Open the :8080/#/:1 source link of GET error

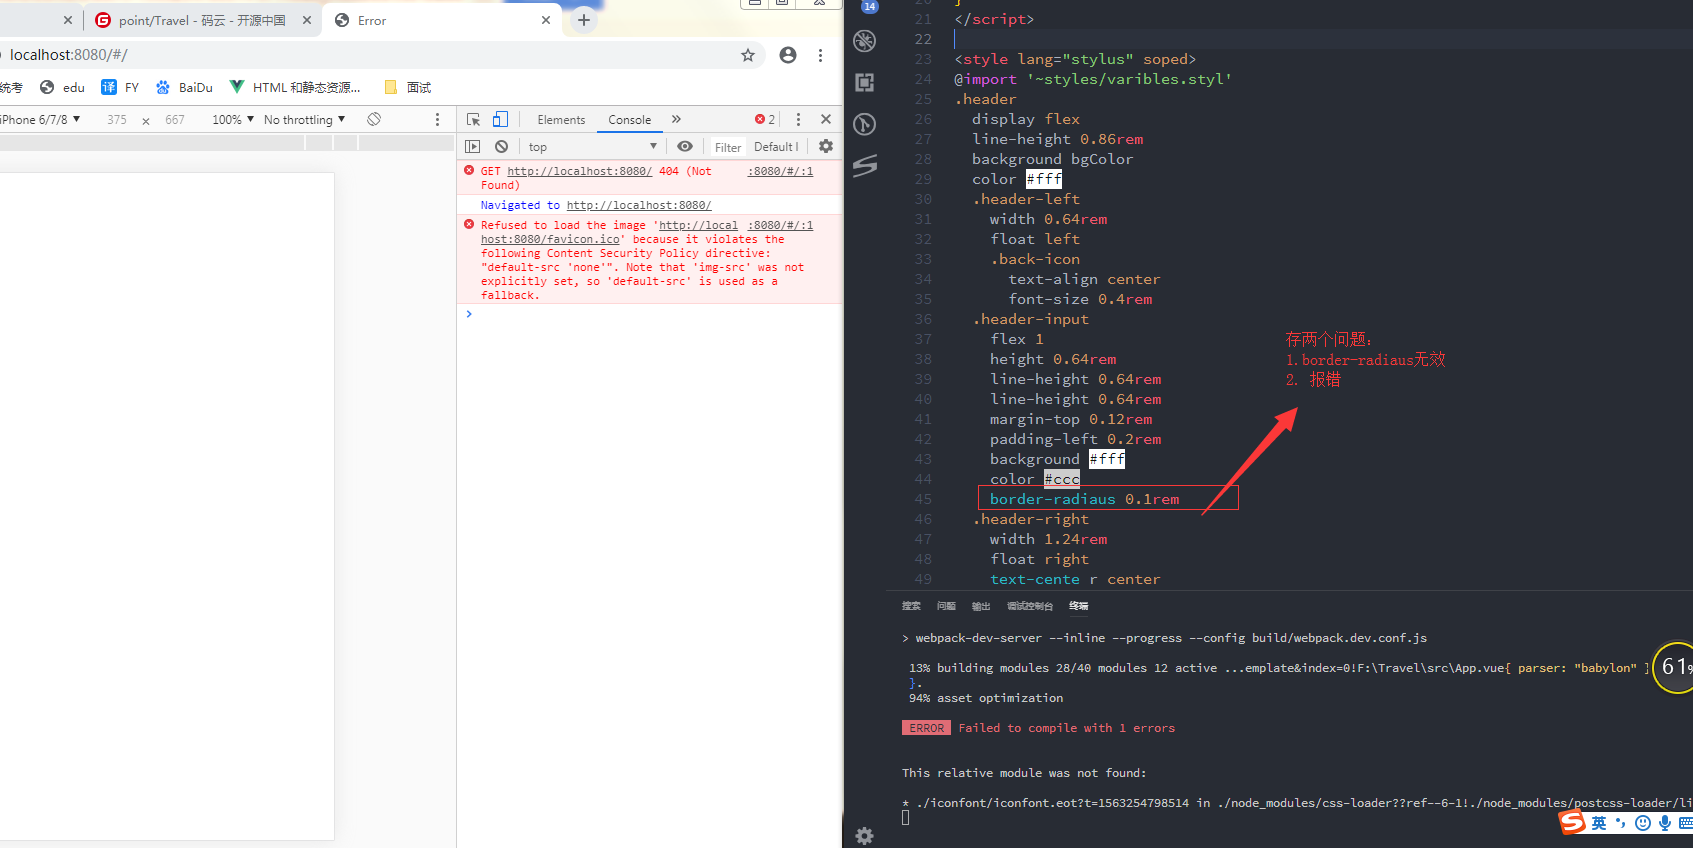point(780,171)
